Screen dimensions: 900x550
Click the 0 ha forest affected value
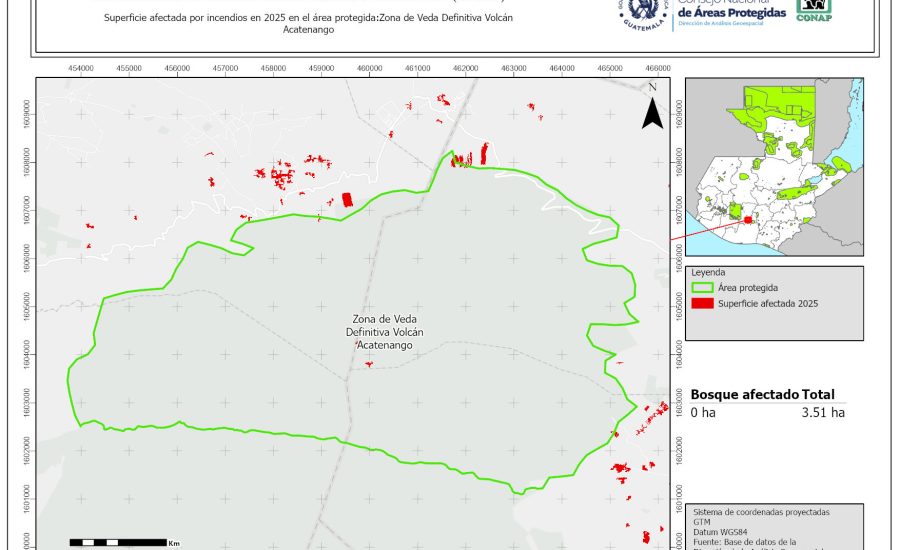[703, 411]
